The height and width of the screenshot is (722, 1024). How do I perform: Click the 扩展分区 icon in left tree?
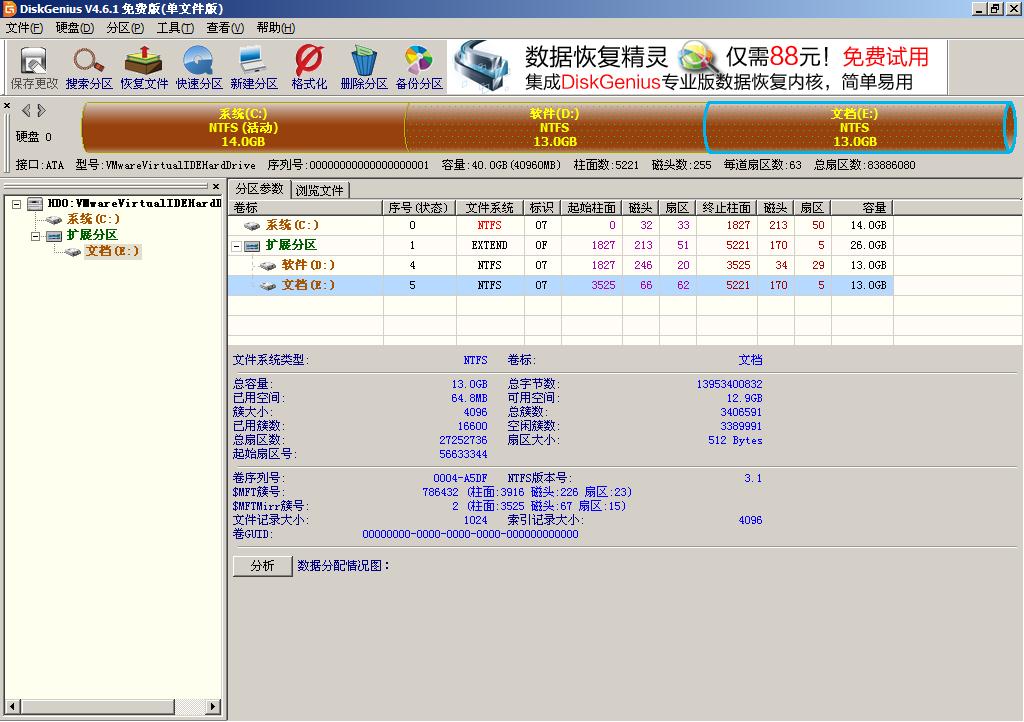click(55, 235)
